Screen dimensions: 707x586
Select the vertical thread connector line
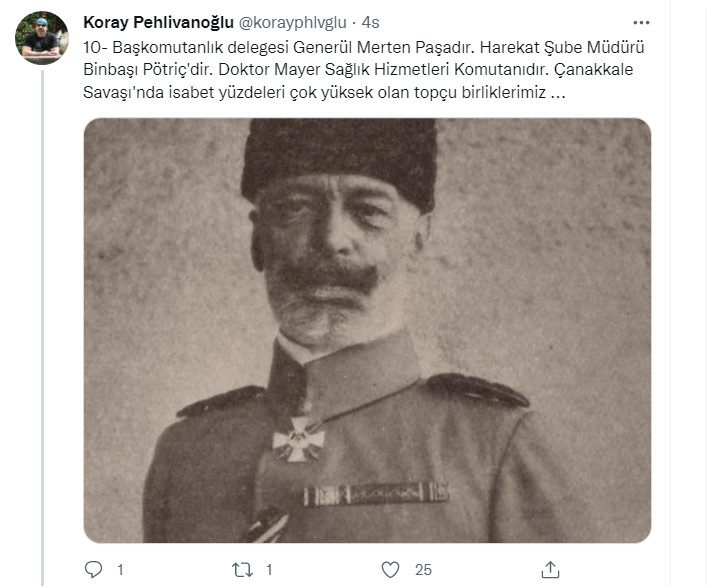tap(43, 328)
